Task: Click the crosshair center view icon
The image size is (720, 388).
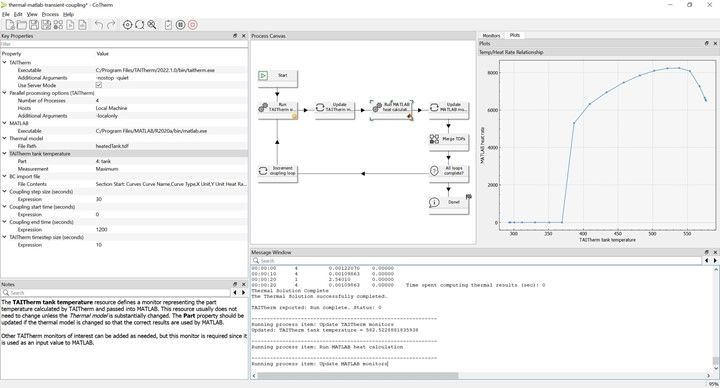Action: pyautogui.click(x=128, y=25)
